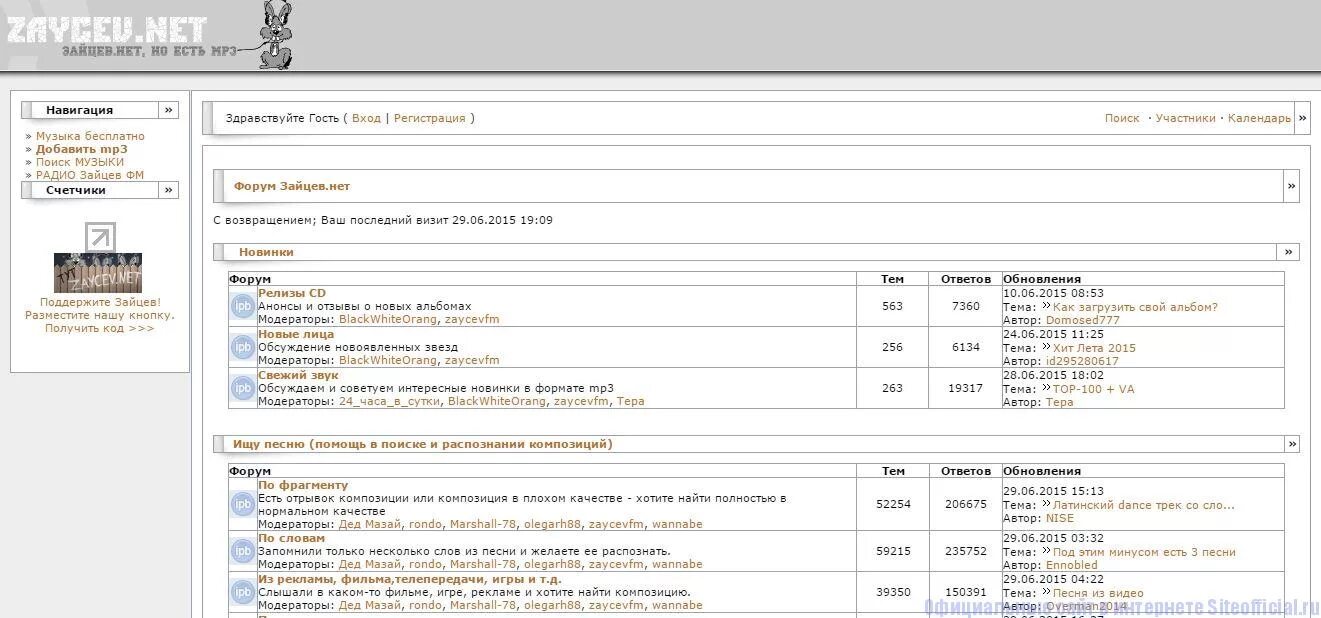Click Получить код >>> link
Image resolution: width=1321 pixels, height=618 pixels.
click(99, 328)
